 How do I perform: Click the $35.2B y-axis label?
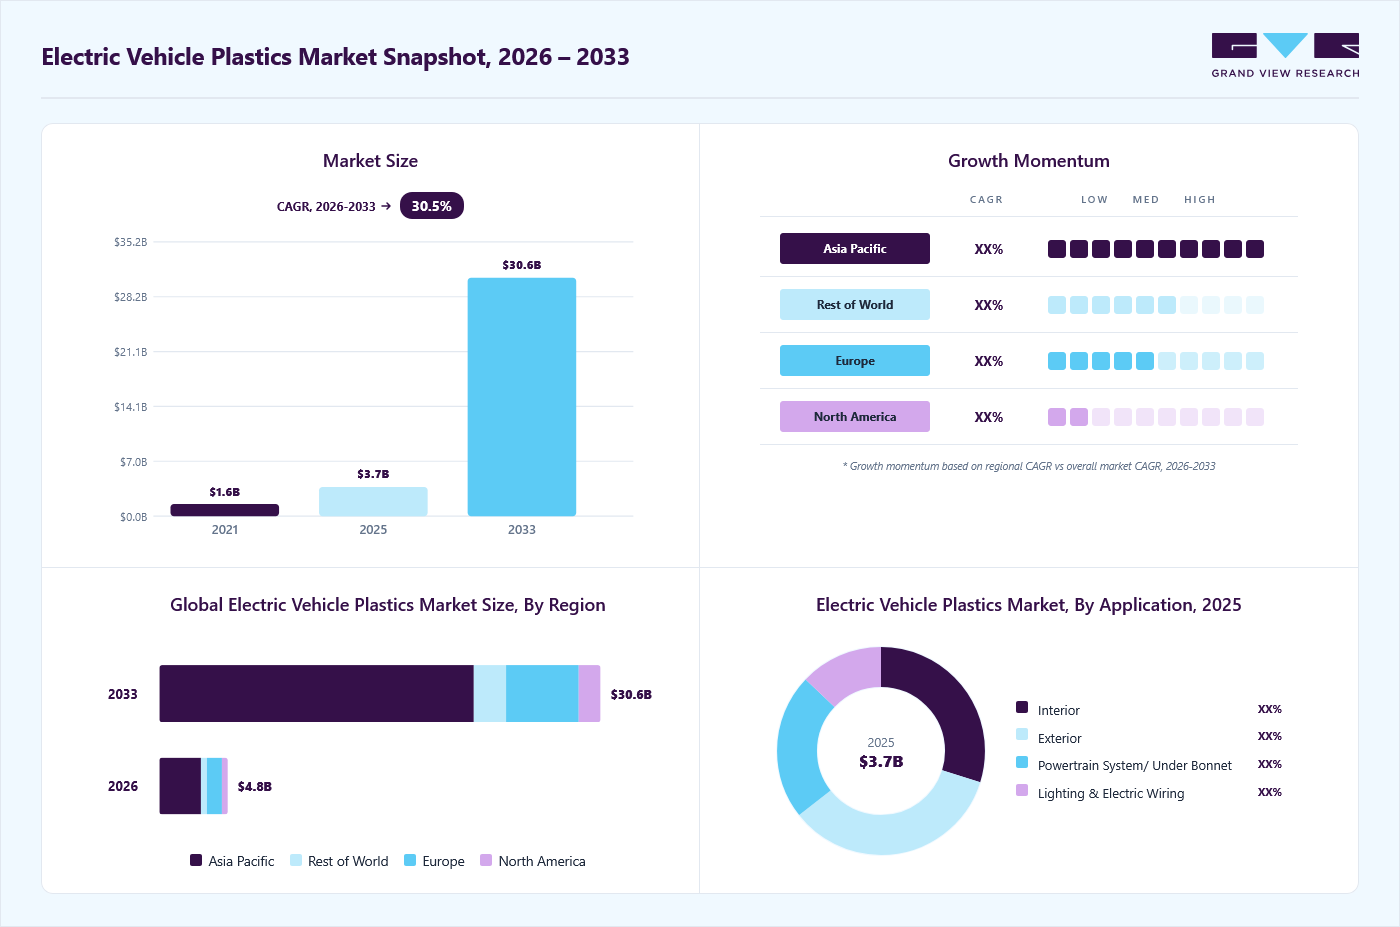click(x=130, y=242)
